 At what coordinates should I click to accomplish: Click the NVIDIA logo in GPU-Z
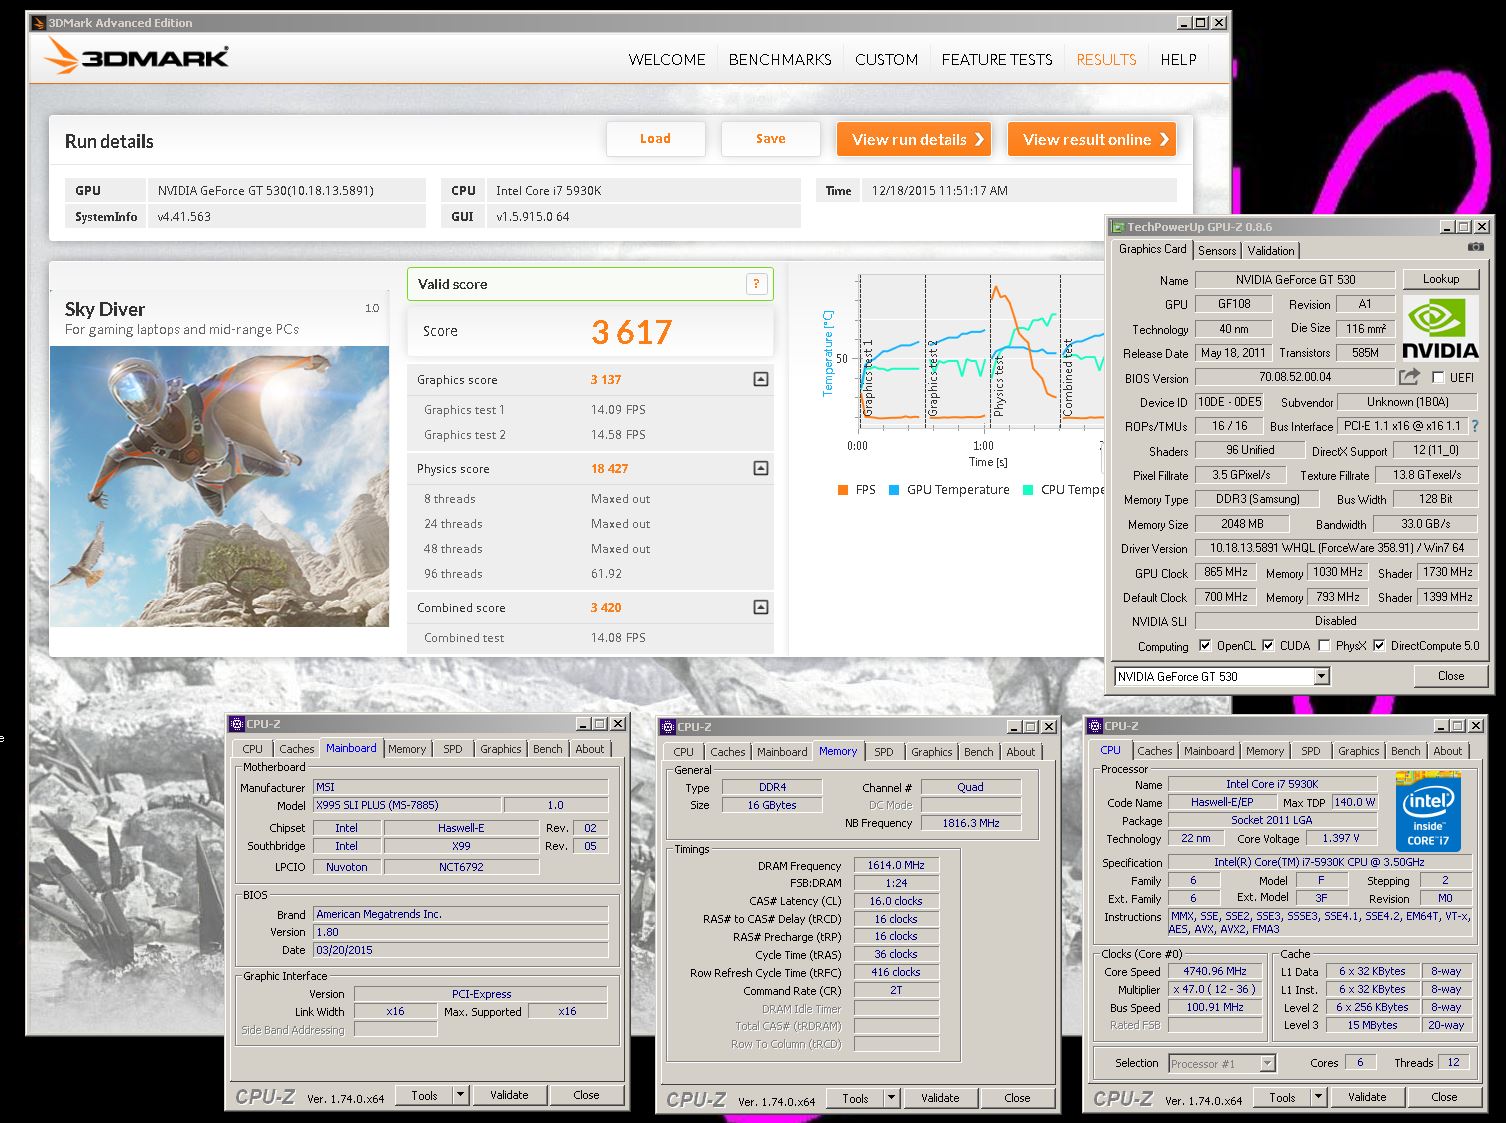(x=1440, y=329)
